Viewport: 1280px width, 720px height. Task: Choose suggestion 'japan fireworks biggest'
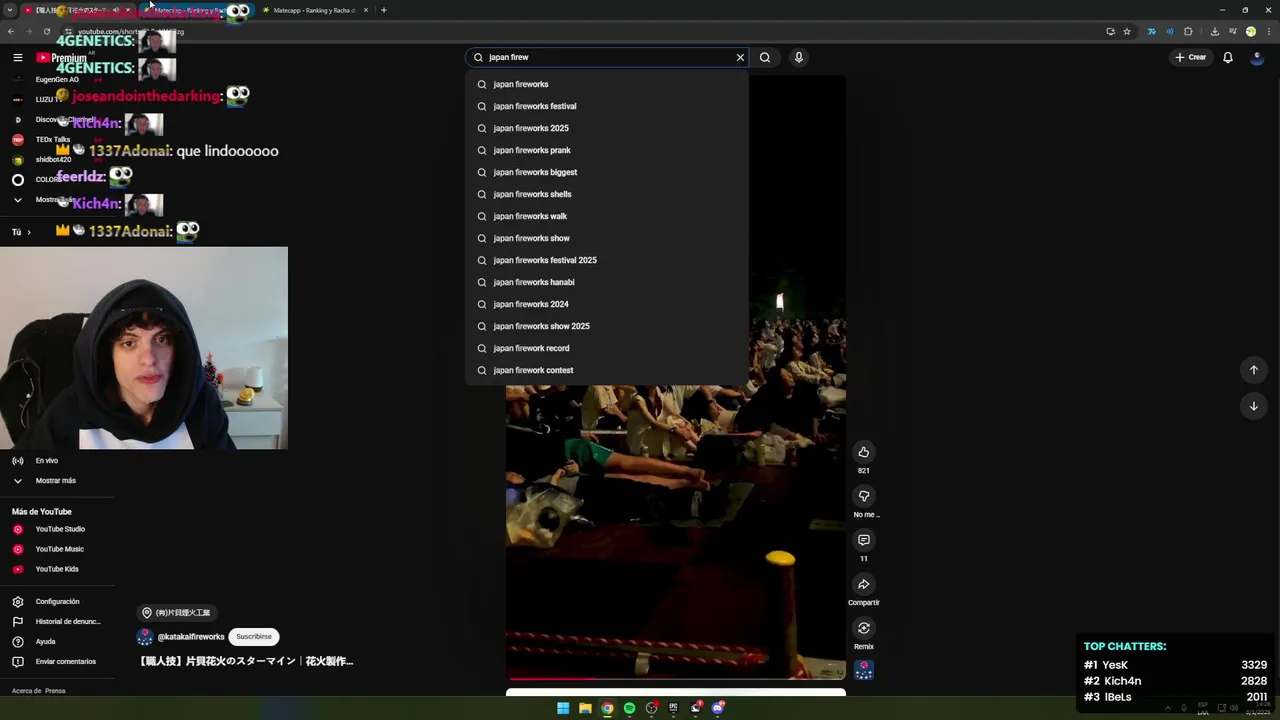pos(607,172)
